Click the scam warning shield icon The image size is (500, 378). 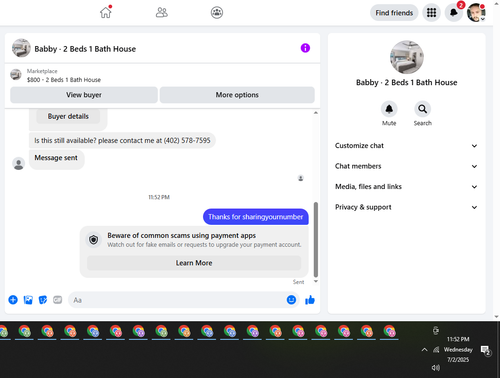pyautogui.click(x=93, y=240)
